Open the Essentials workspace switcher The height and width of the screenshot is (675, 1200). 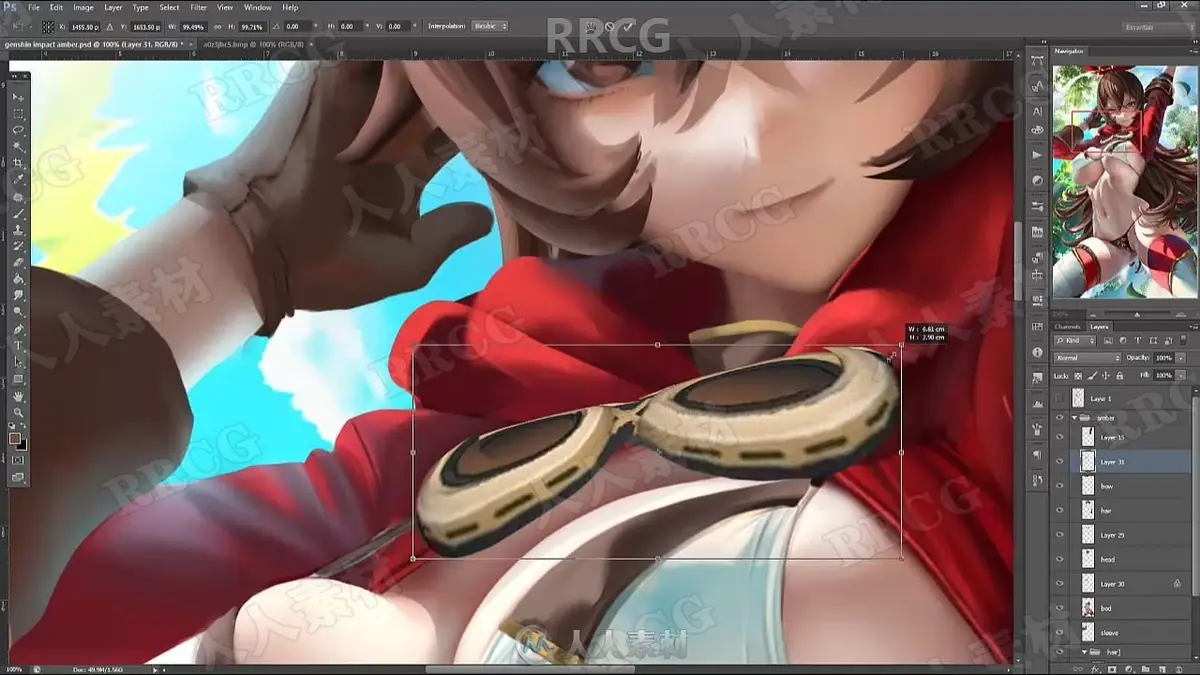coord(1157,28)
